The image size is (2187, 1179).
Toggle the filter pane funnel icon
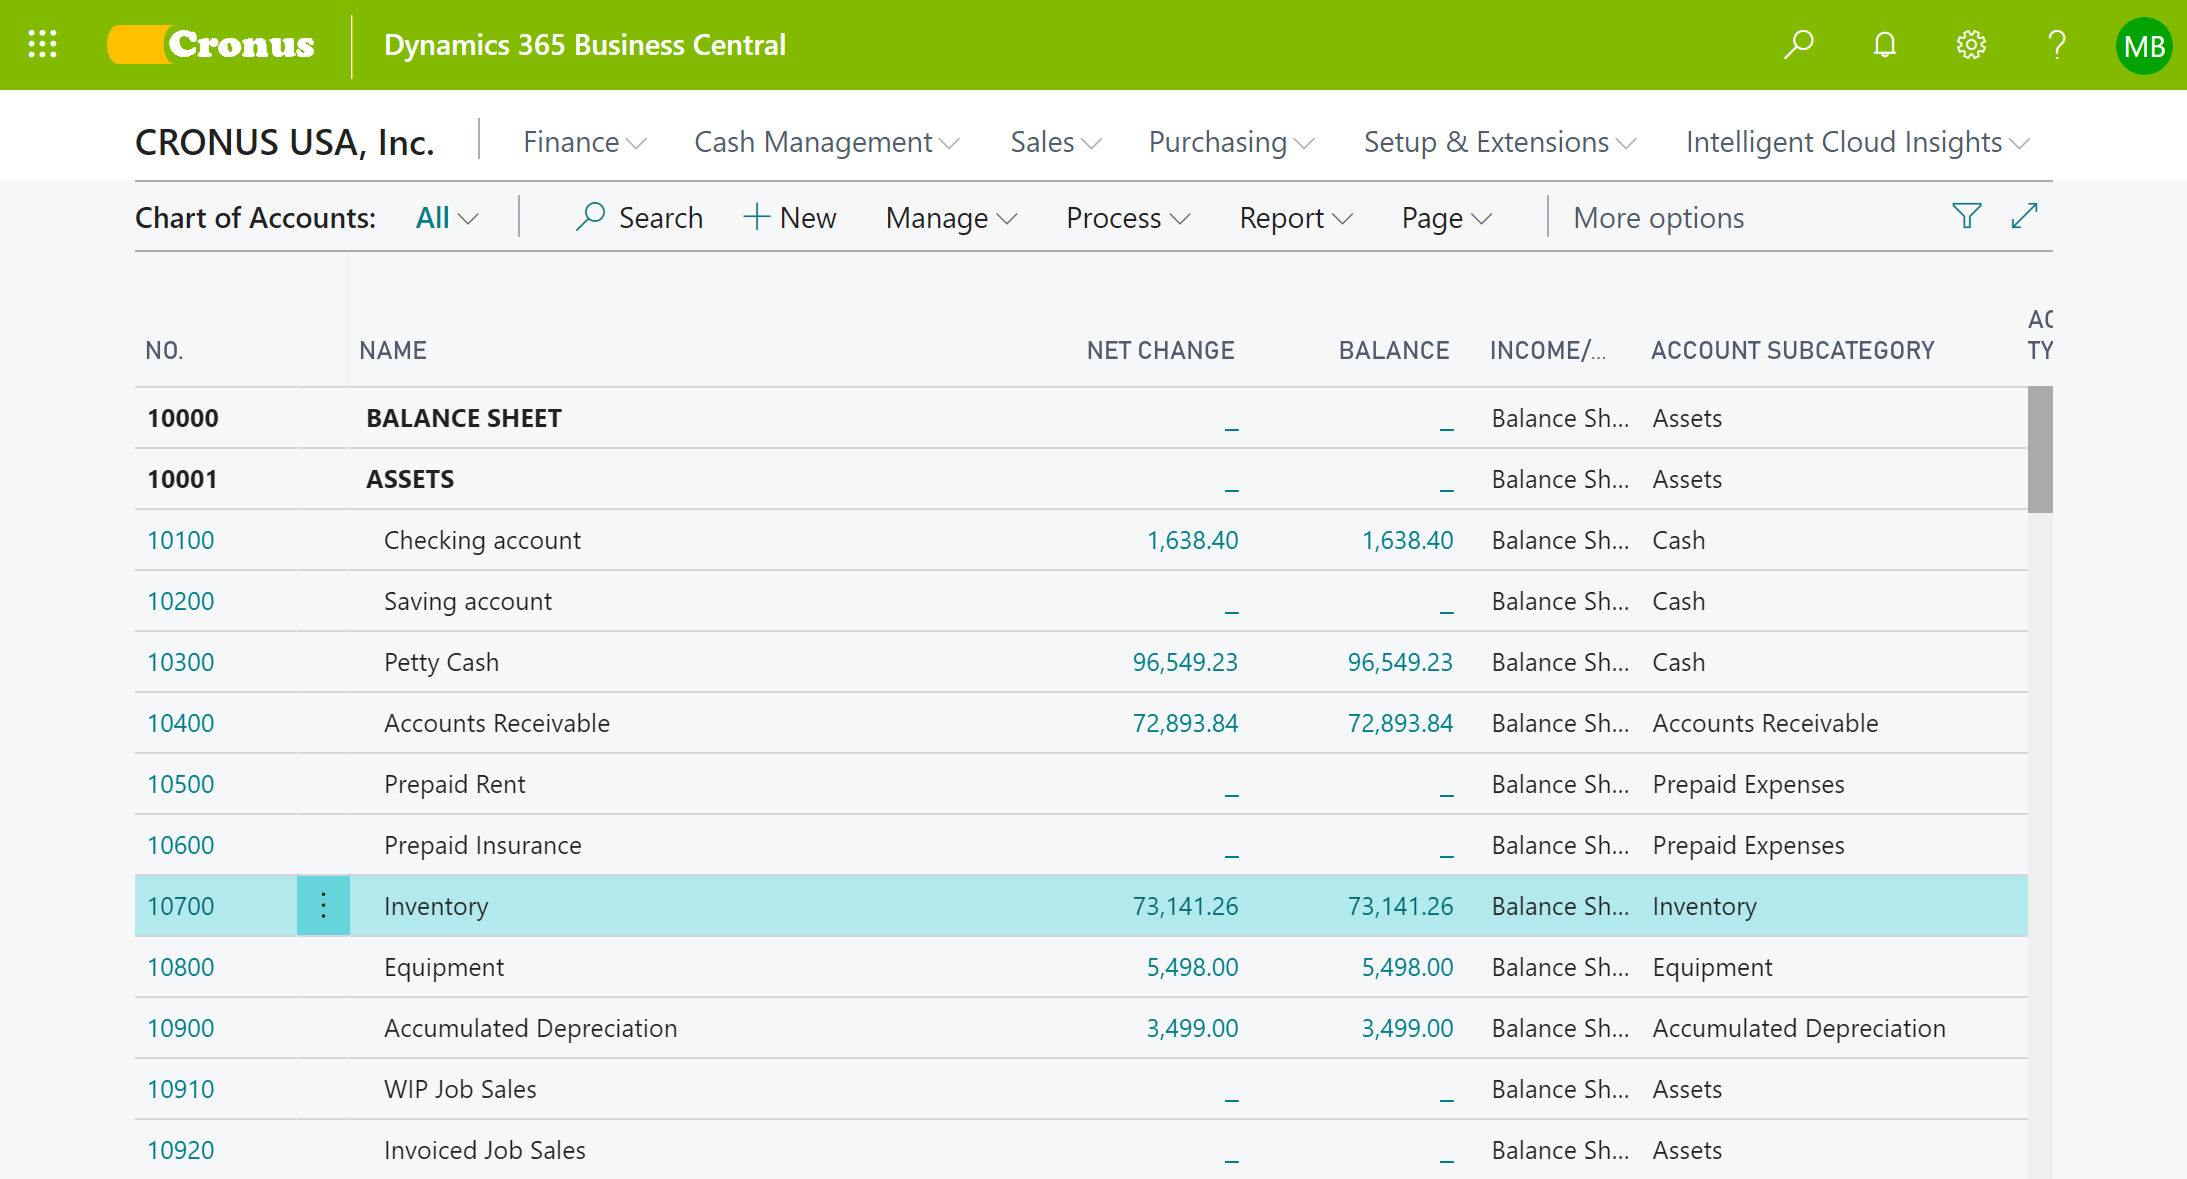coord(1966,216)
